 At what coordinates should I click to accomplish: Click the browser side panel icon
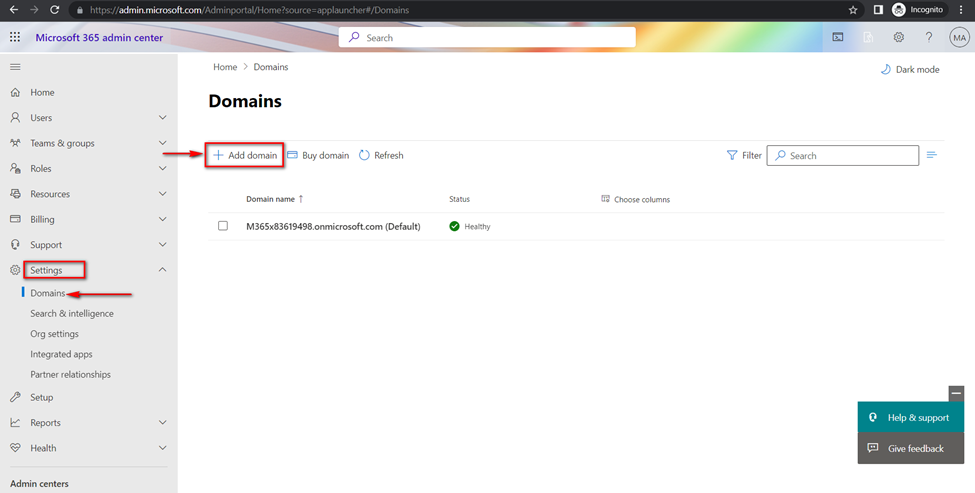[879, 10]
